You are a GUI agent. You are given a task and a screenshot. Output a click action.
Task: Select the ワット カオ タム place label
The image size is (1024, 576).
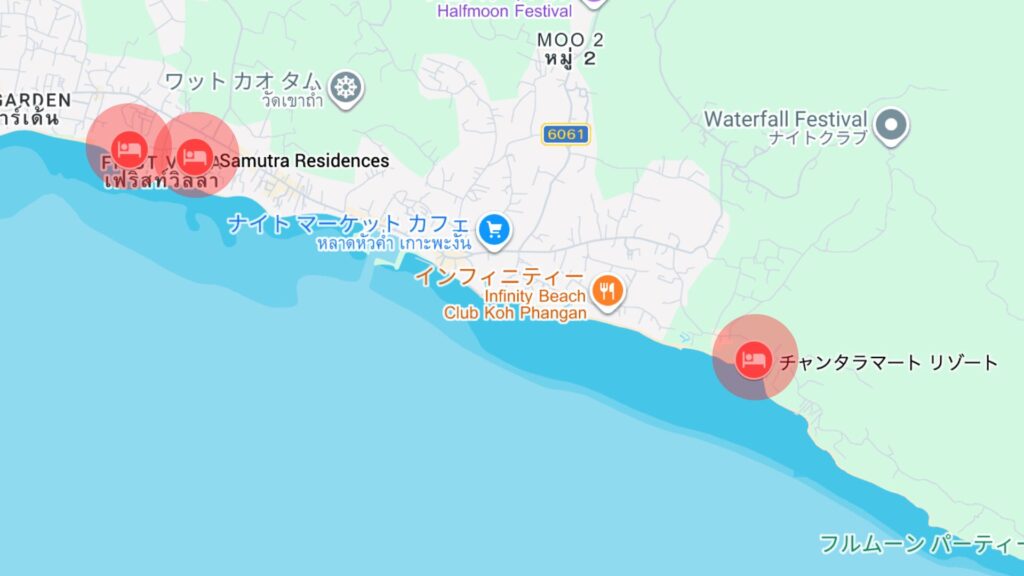point(243,82)
